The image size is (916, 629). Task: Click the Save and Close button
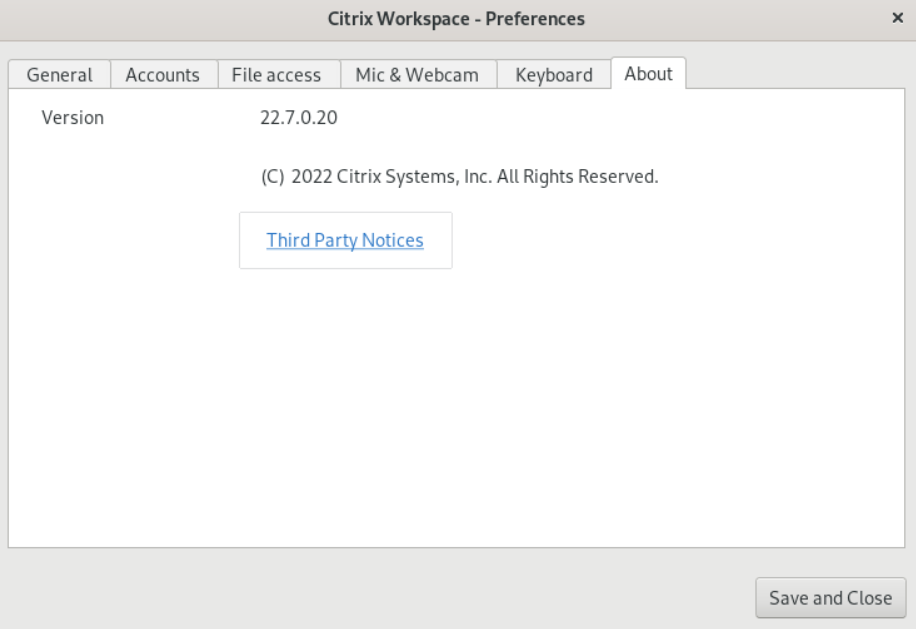pyautogui.click(x=831, y=597)
